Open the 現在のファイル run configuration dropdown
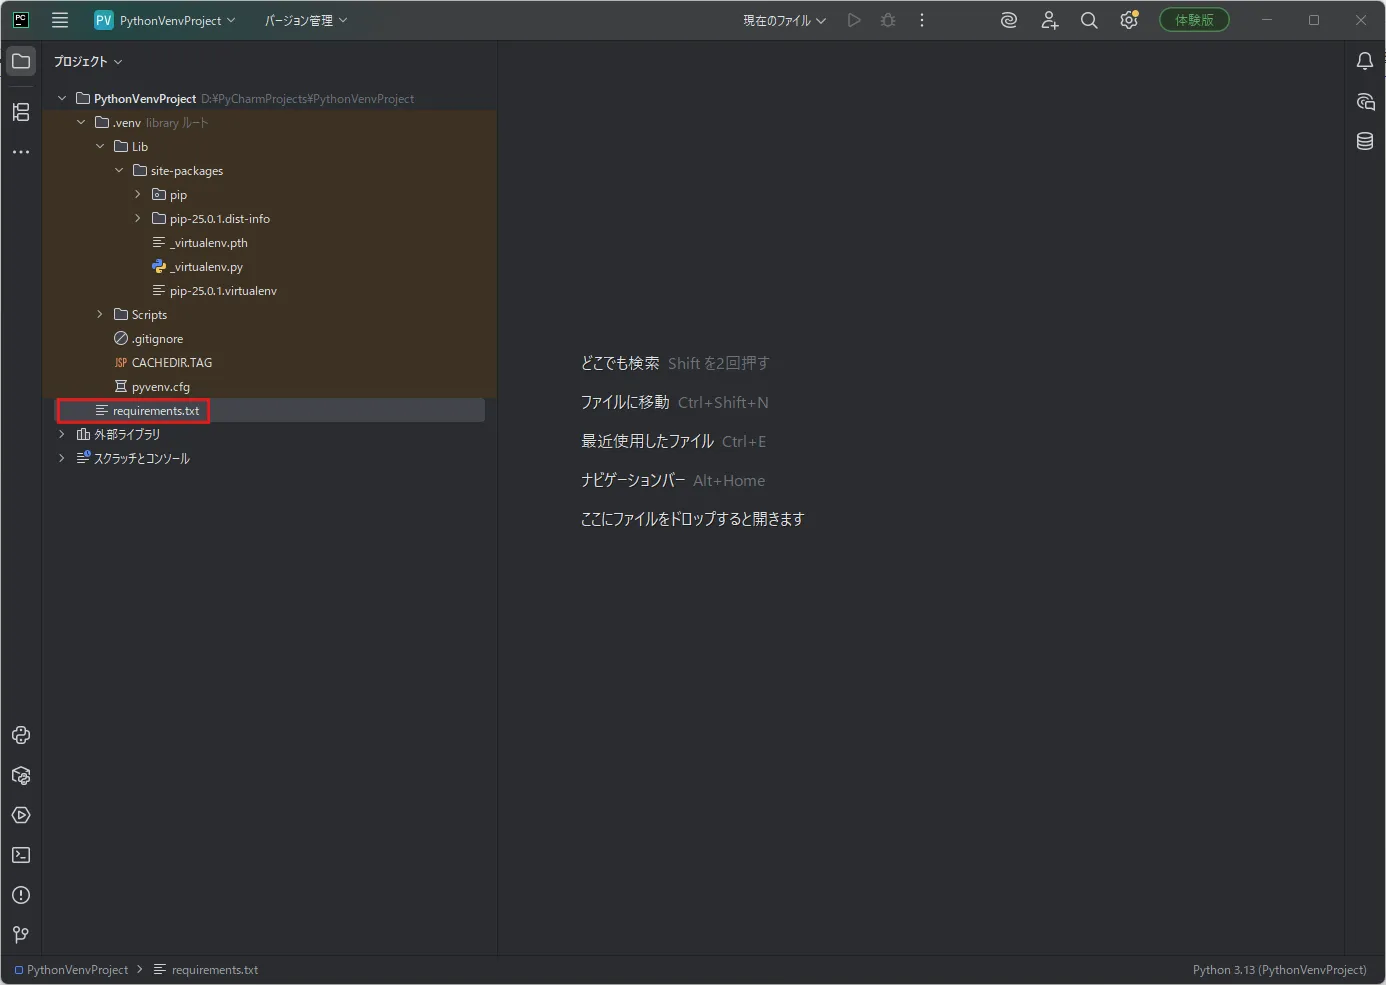The image size is (1386, 985). (x=784, y=20)
